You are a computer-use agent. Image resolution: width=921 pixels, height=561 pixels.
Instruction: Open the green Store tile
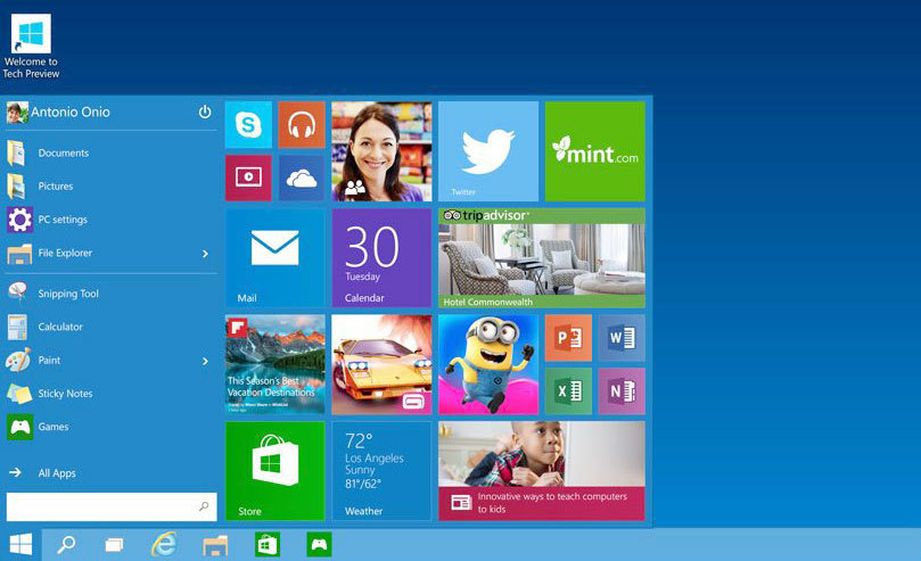275,470
